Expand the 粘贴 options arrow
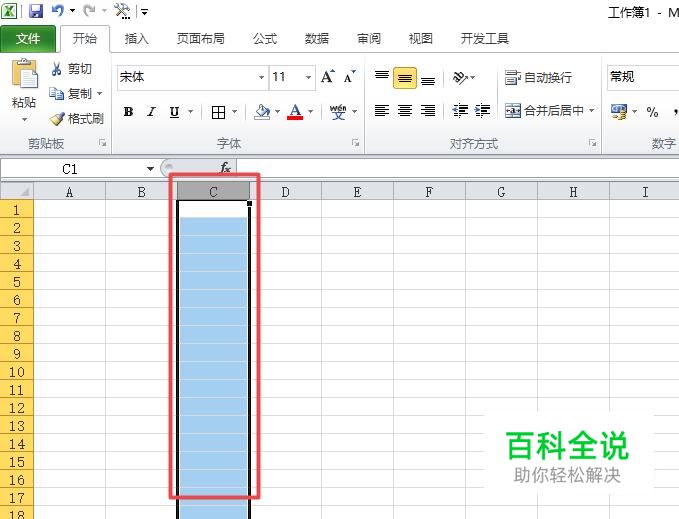 pyautogui.click(x=24, y=119)
